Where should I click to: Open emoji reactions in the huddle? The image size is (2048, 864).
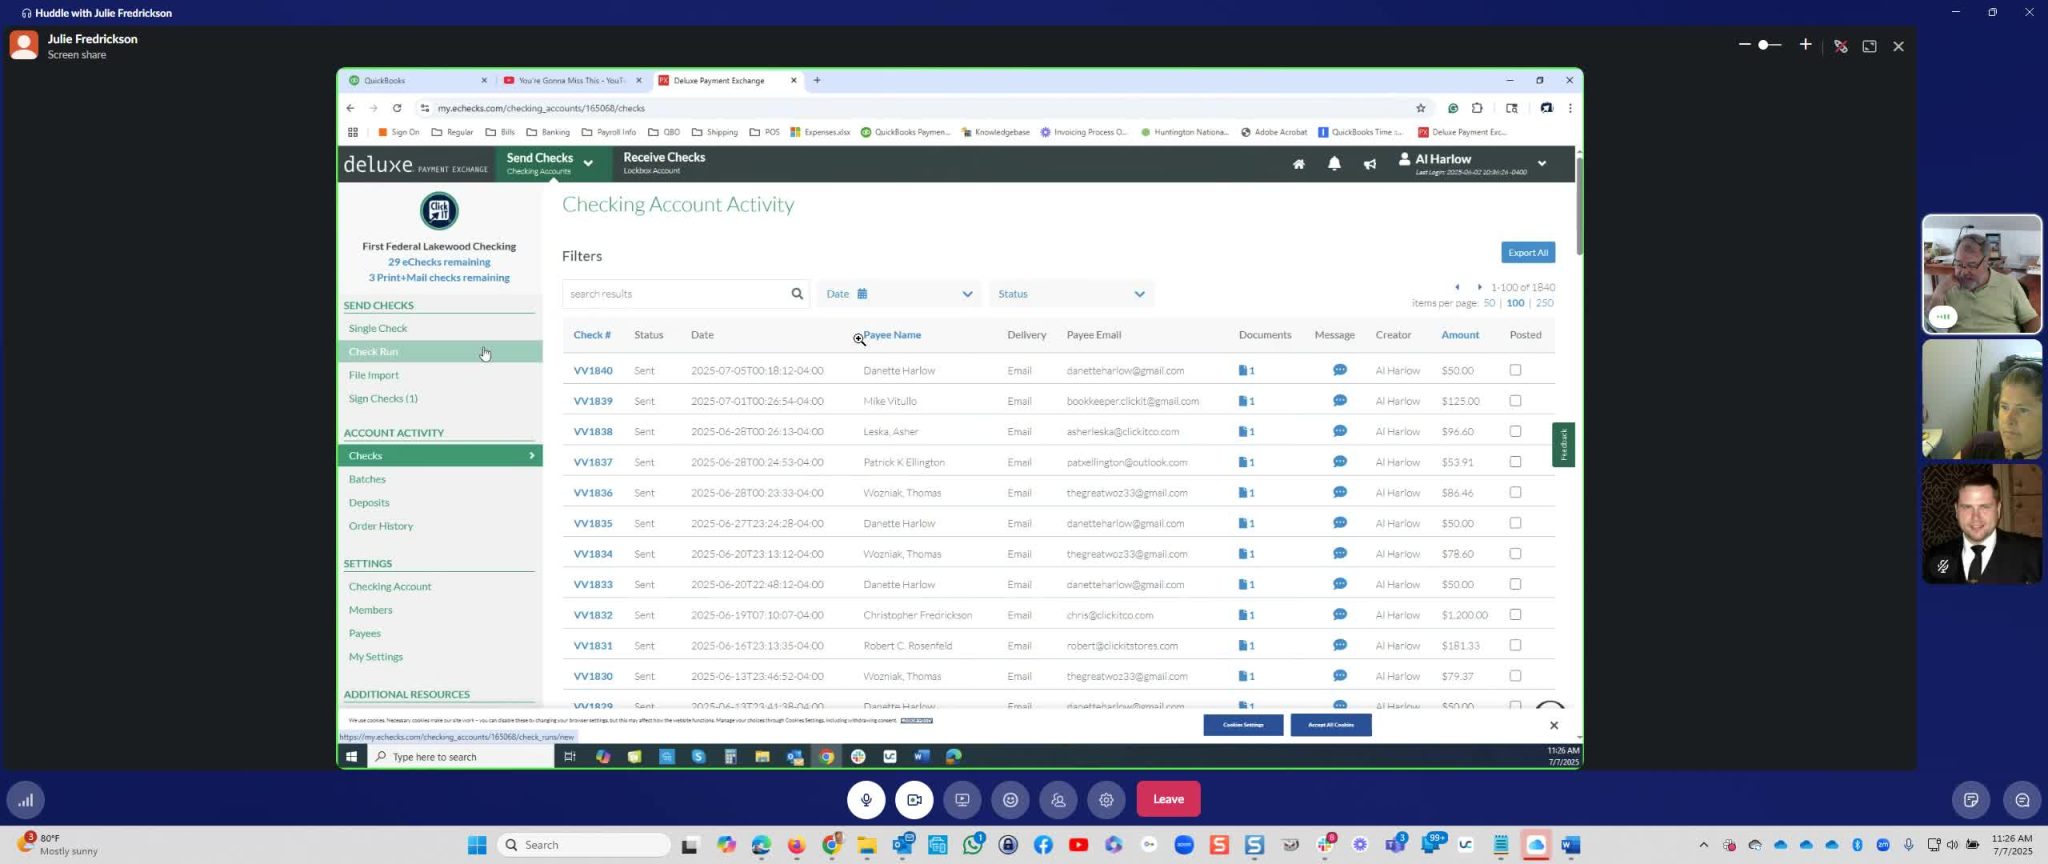coord(1010,800)
